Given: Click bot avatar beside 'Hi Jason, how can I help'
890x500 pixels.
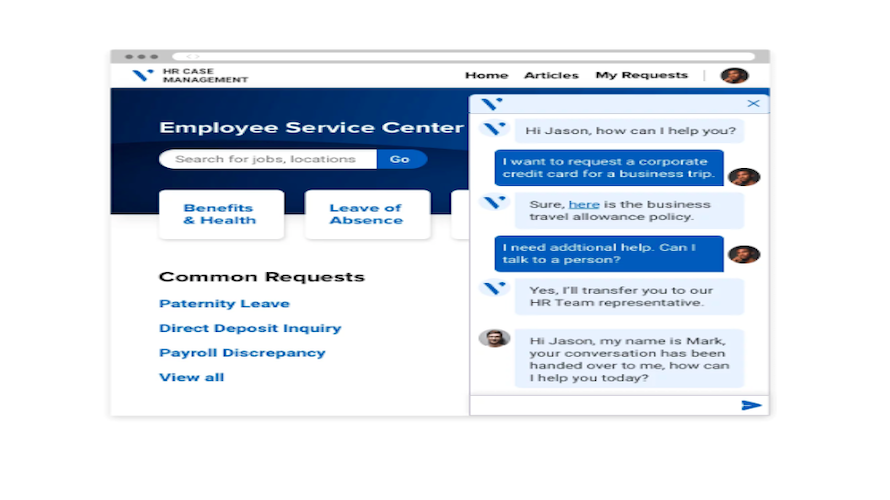Looking at the screenshot, I should pyautogui.click(x=494, y=129).
